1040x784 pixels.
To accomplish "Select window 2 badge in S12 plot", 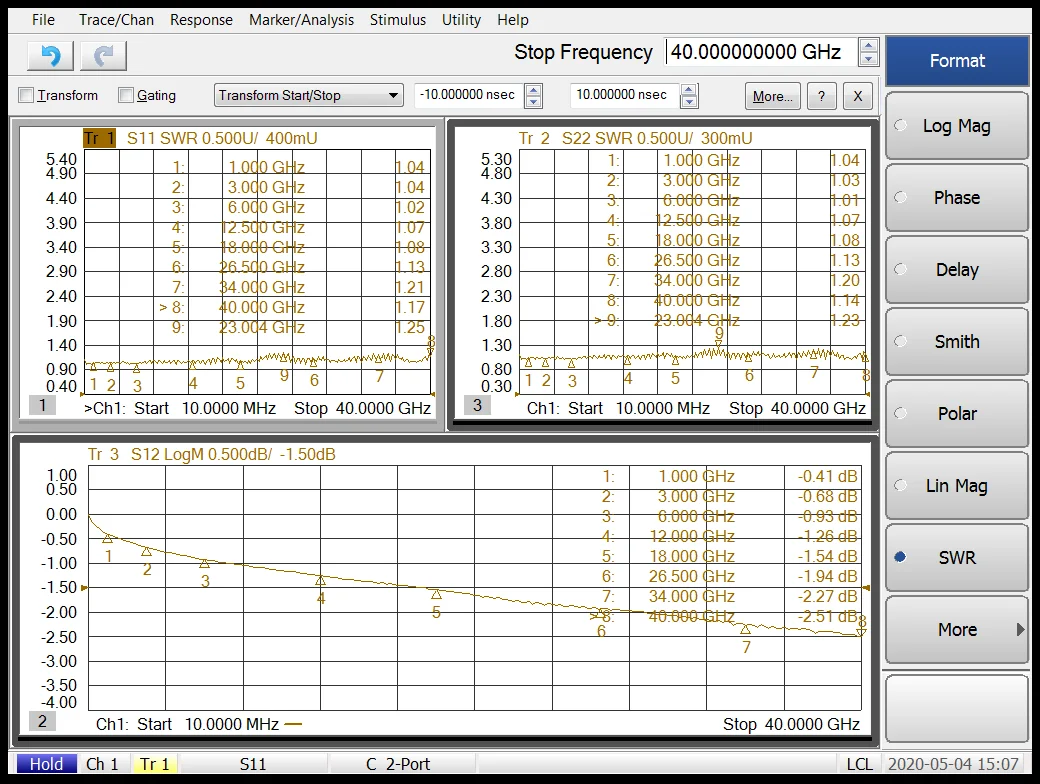I will (41, 721).
